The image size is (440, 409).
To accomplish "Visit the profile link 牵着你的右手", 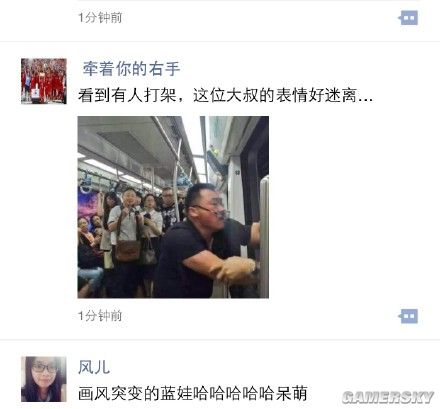I will 131,69.
